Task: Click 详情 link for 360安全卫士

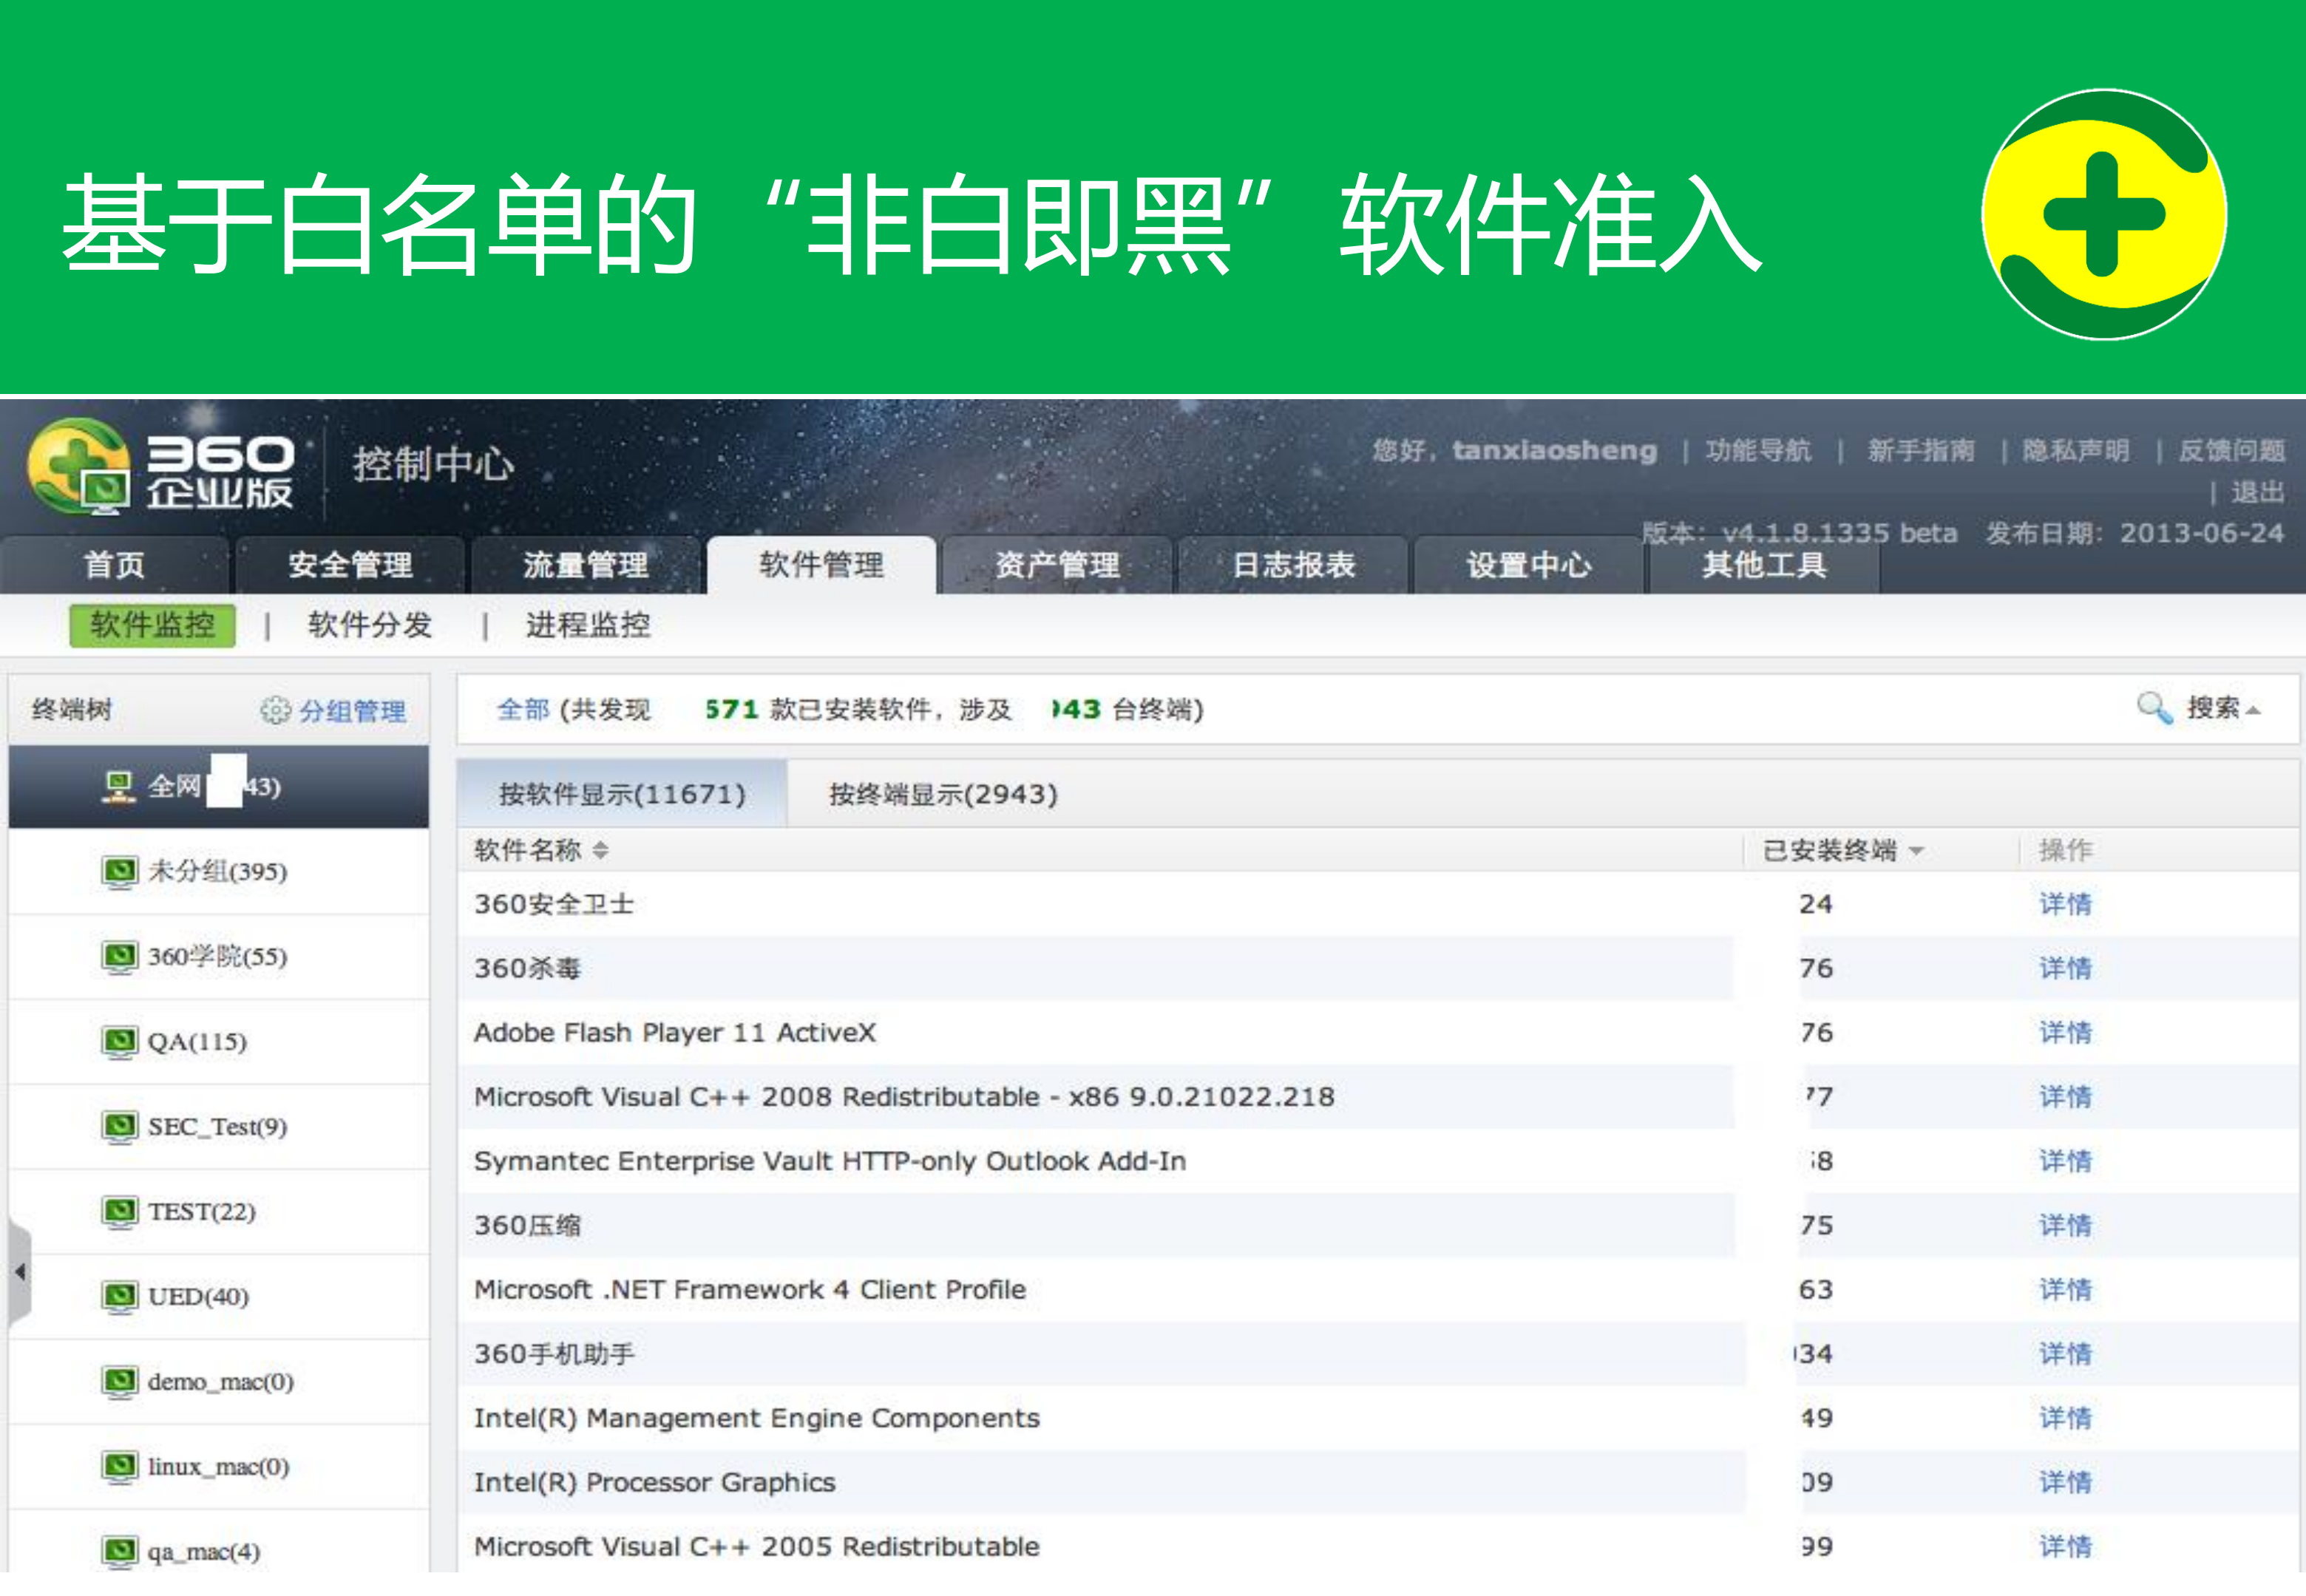Action: [x=2066, y=904]
